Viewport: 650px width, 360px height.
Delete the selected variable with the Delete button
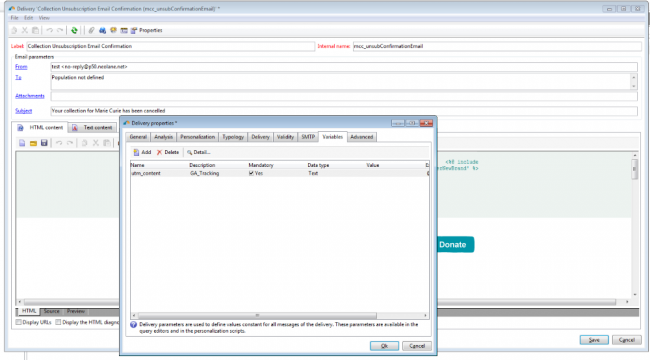click(167, 152)
